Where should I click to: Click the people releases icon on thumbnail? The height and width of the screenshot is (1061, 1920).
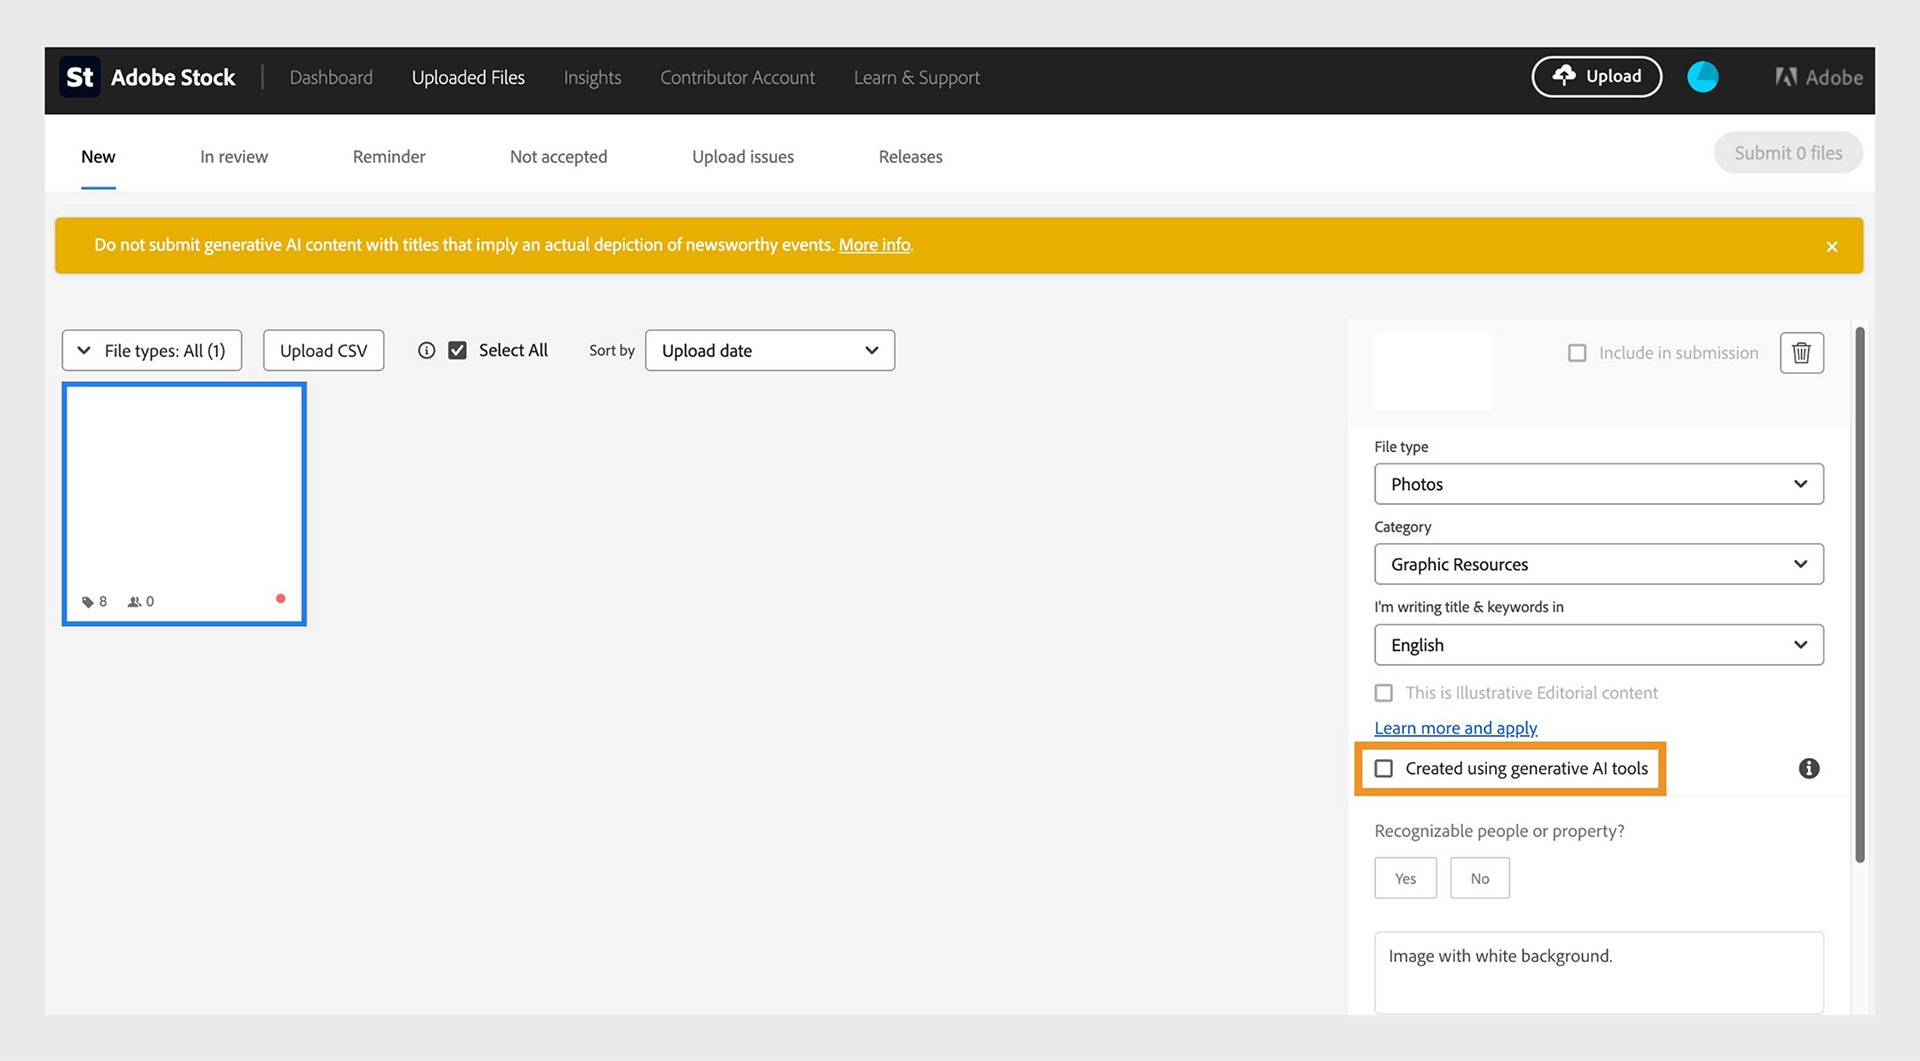tap(134, 602)
